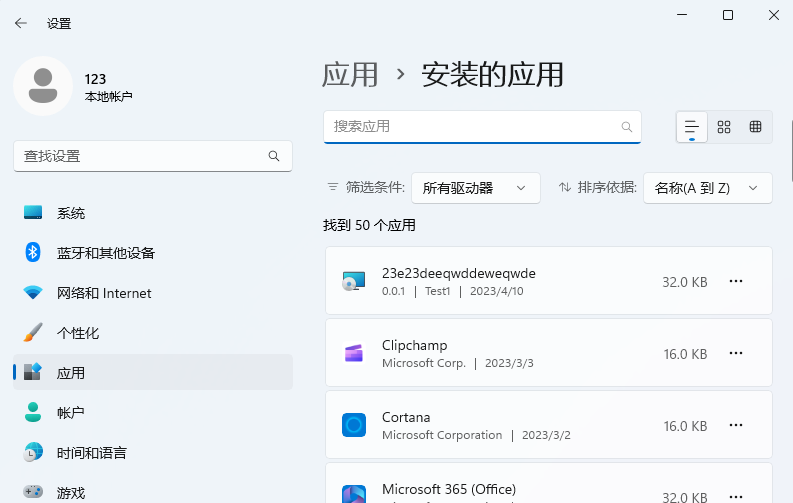Click the 123 user profile avatar

(x=43, y=86)
